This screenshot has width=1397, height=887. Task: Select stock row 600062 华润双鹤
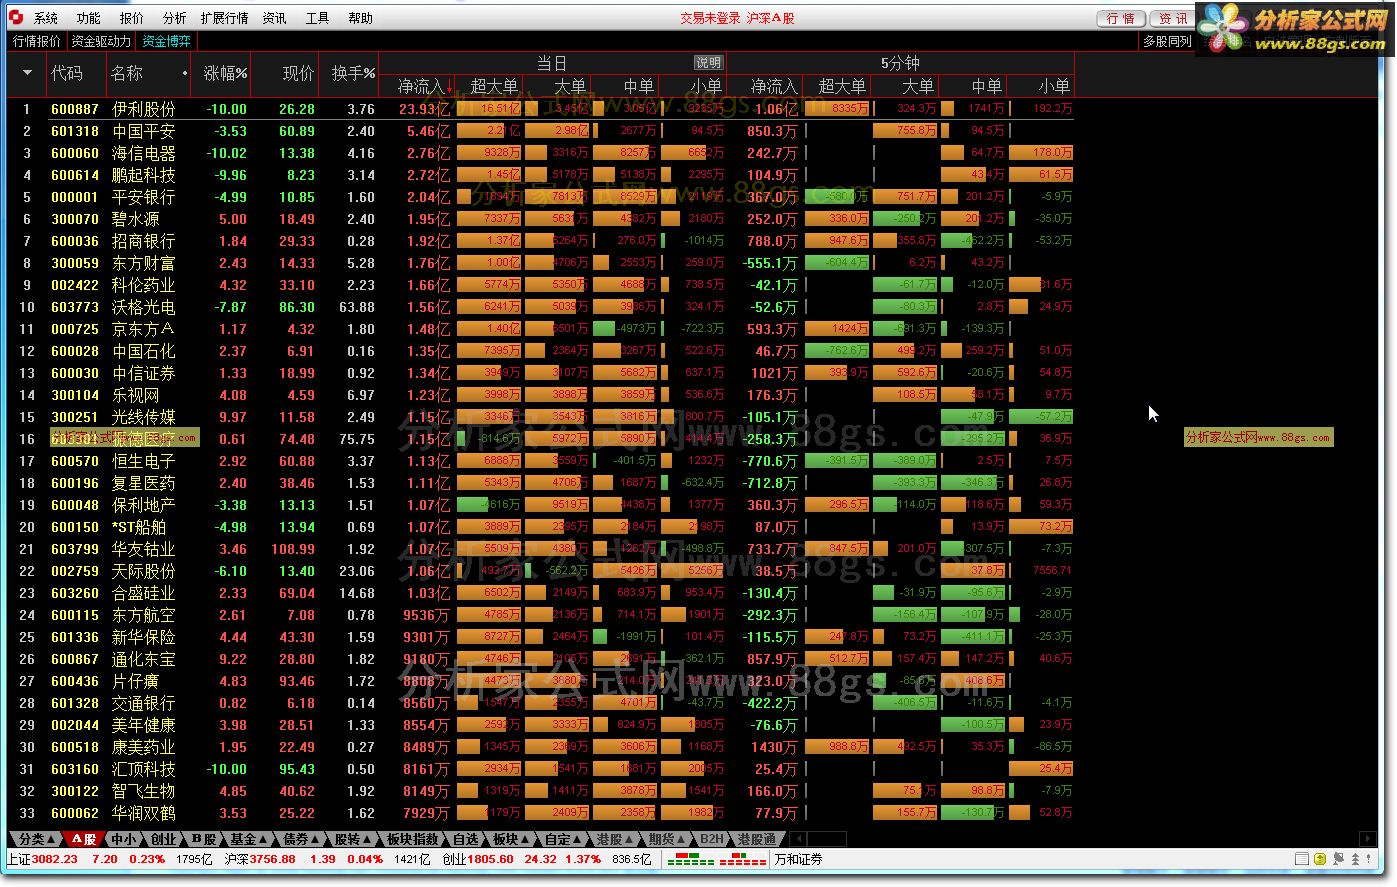[540, 813]
